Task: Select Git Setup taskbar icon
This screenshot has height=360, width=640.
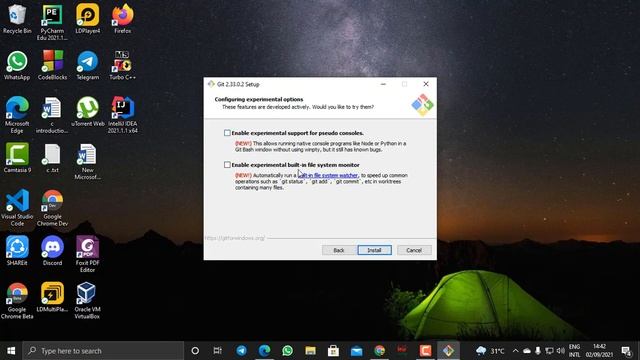Action: pos(448,351)
